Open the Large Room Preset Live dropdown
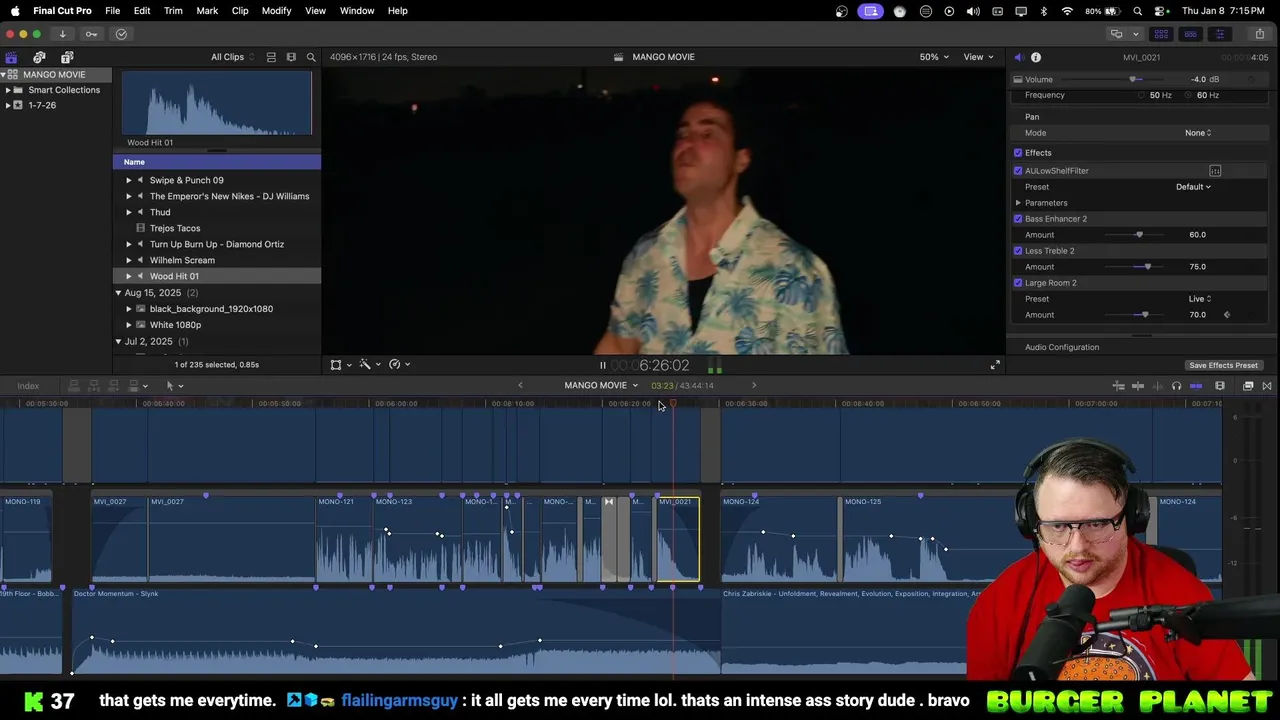 coord(1199,299)
